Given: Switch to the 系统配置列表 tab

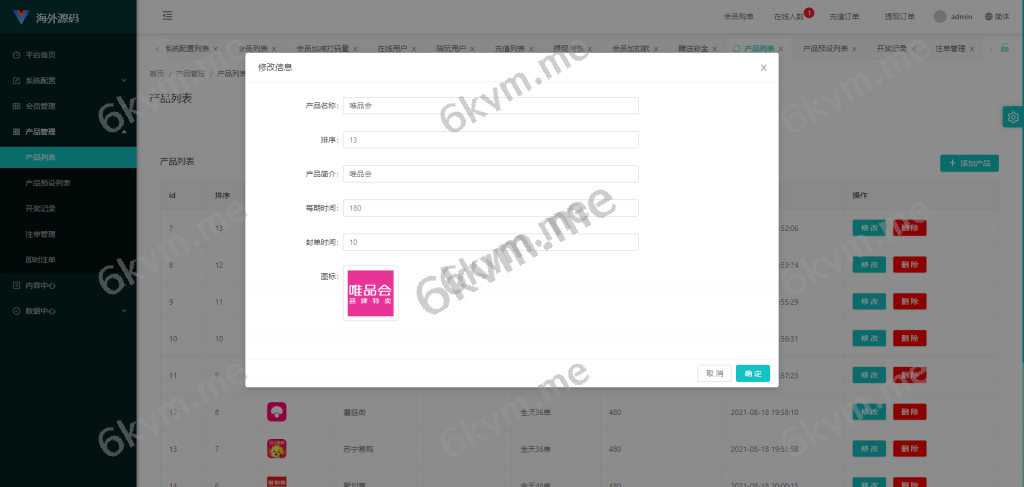Looking at the screenshot, I should pos(187,48).
